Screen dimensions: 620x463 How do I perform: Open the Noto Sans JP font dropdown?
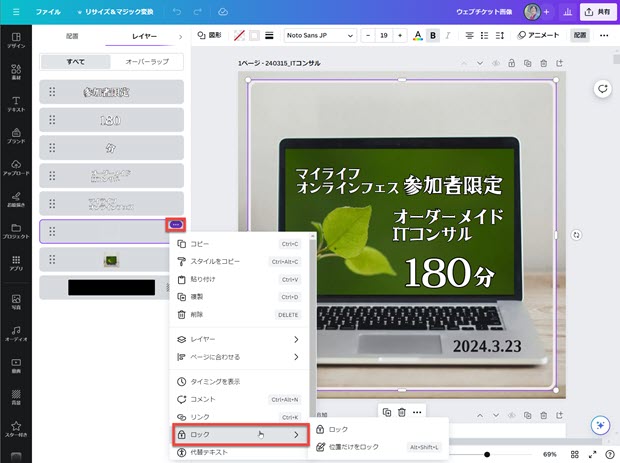319,35
